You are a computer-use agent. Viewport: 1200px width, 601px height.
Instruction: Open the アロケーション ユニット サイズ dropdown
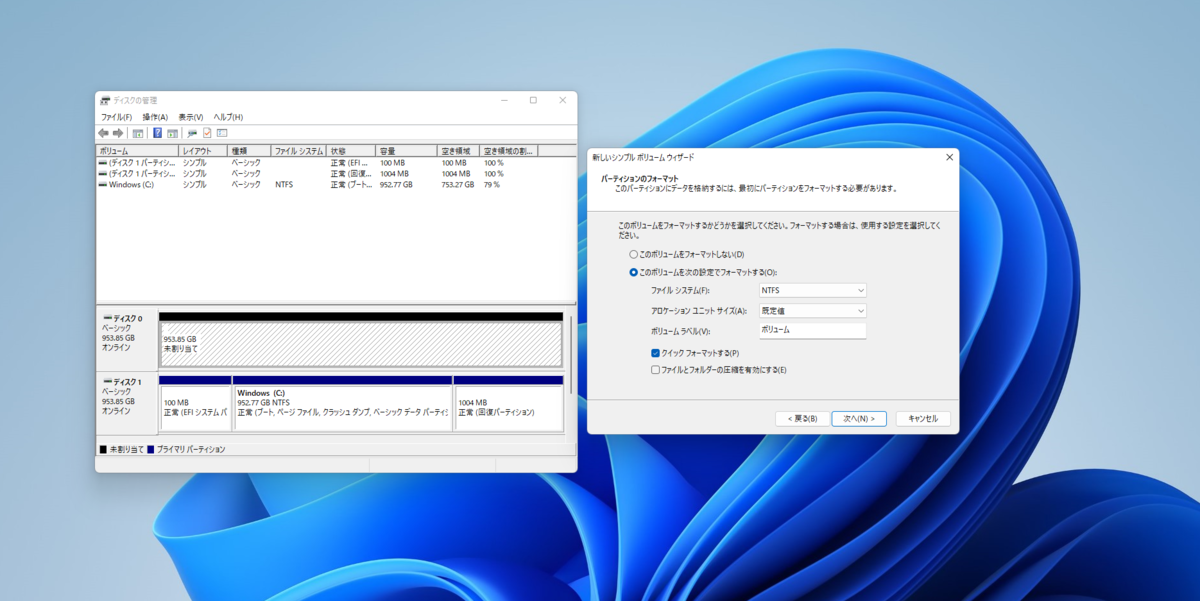coord(812,310)
